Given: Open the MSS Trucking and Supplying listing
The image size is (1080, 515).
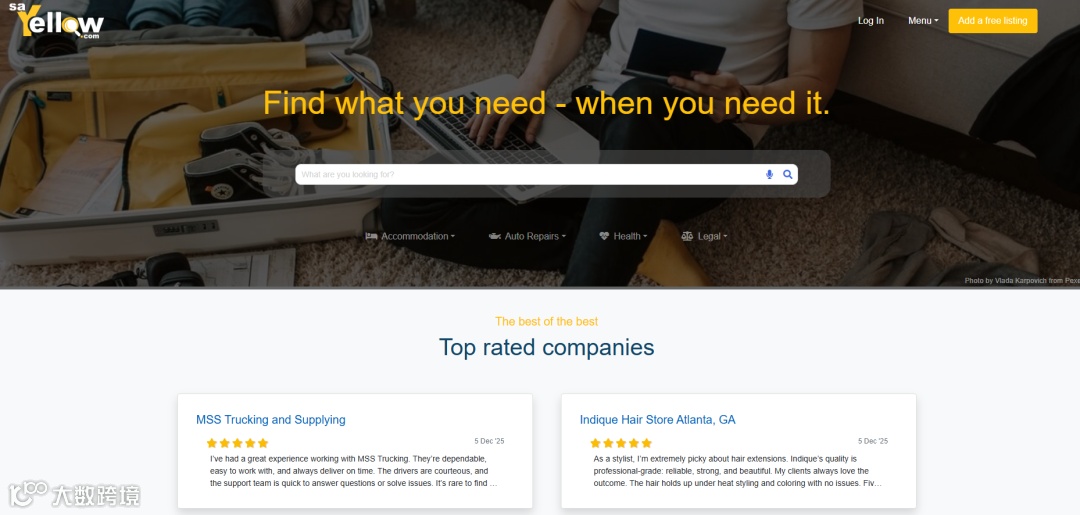Looking at the screenshot, I should tap(271, 419).
